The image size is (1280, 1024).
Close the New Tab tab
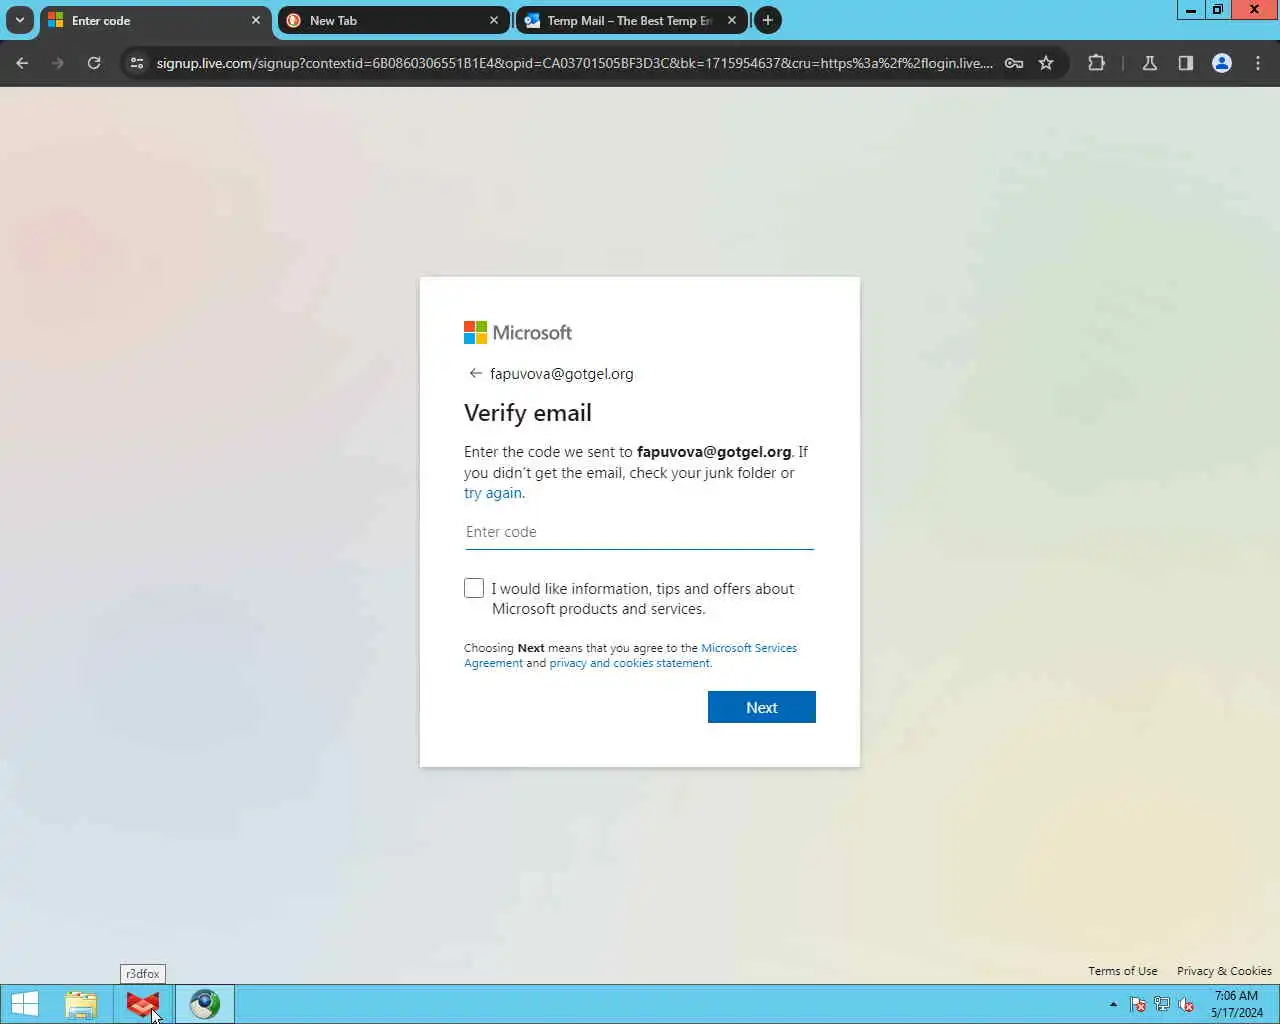click(493, 20)
